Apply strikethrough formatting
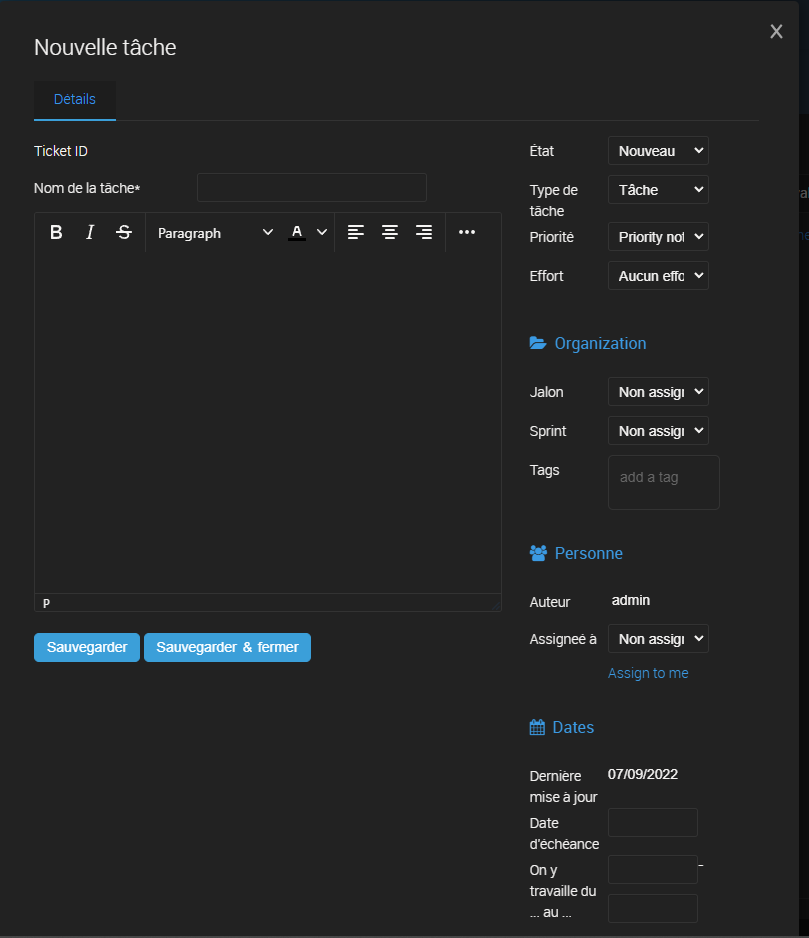The height and width of the screenshot is (938, 809). 123,232
